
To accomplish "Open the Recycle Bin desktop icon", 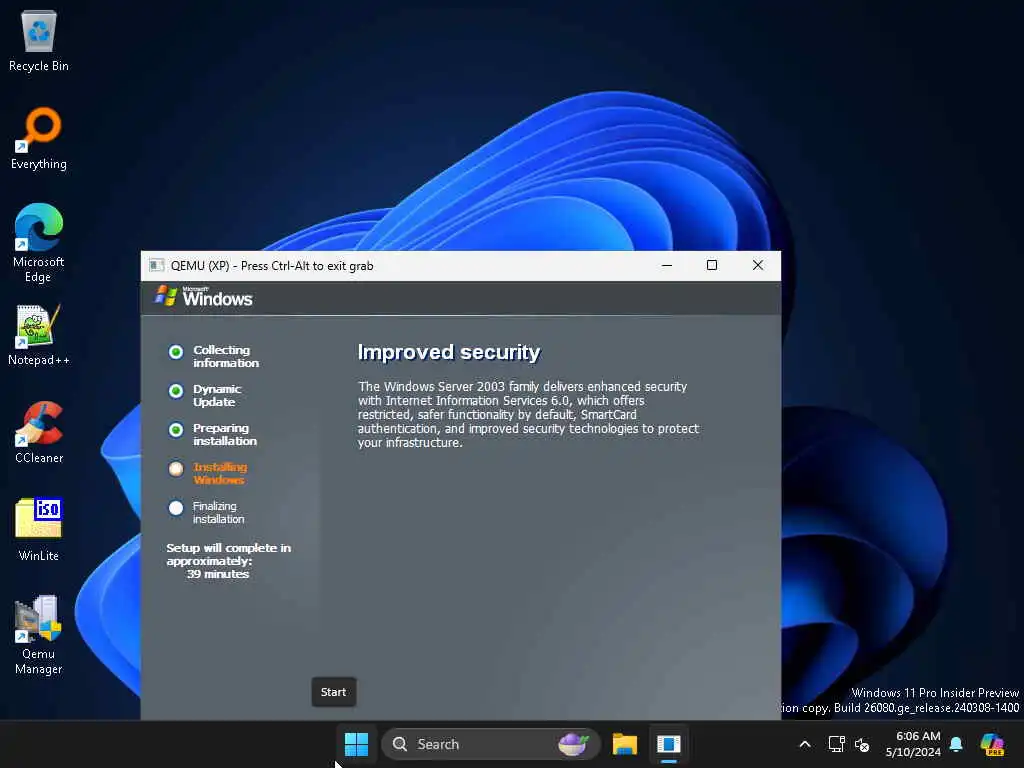I will (x=39, y=41).
